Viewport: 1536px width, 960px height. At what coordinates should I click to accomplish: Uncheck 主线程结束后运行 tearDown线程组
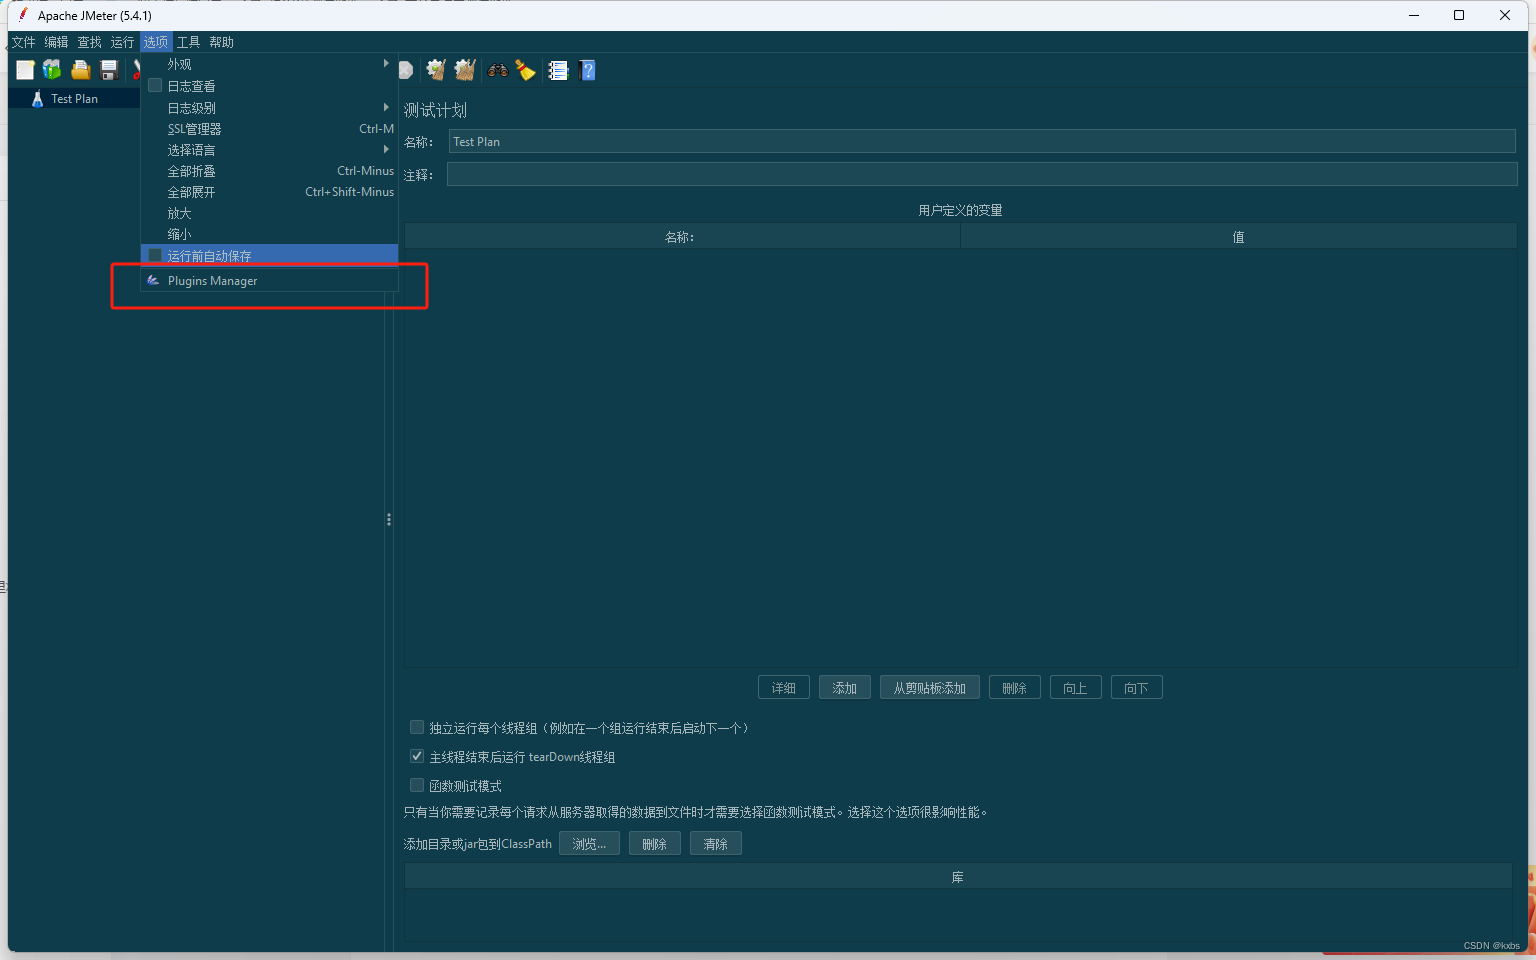click(x=417, y=757)
